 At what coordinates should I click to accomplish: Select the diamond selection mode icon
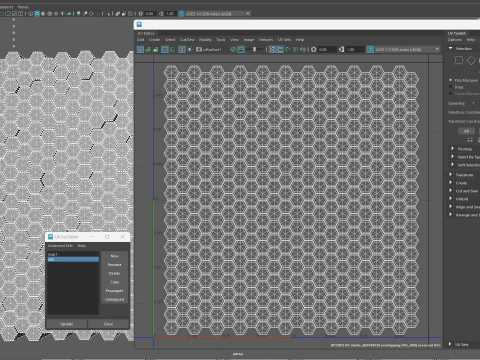click(471, 61)
